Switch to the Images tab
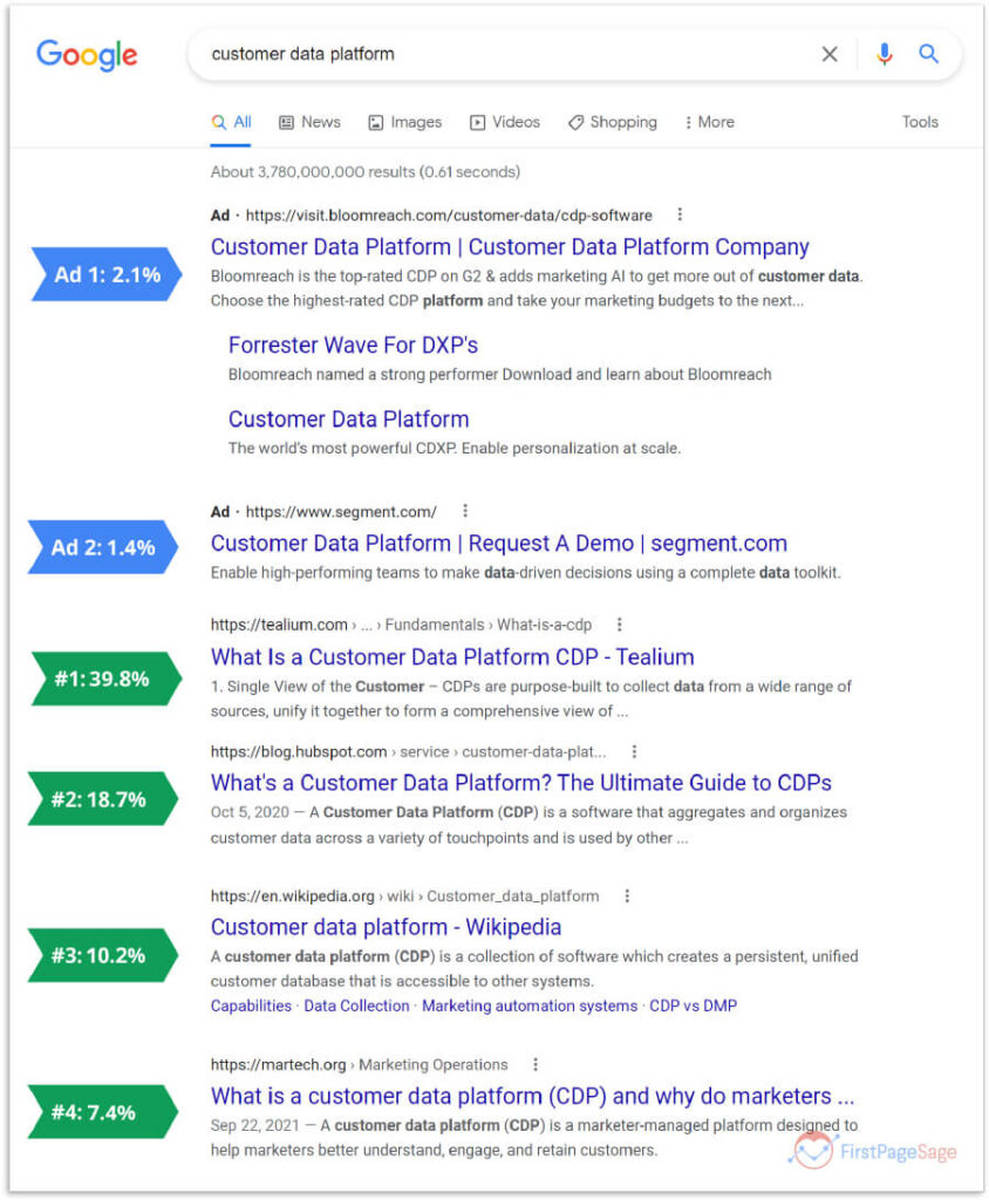 pyautogui.click(x=405, y=122)
